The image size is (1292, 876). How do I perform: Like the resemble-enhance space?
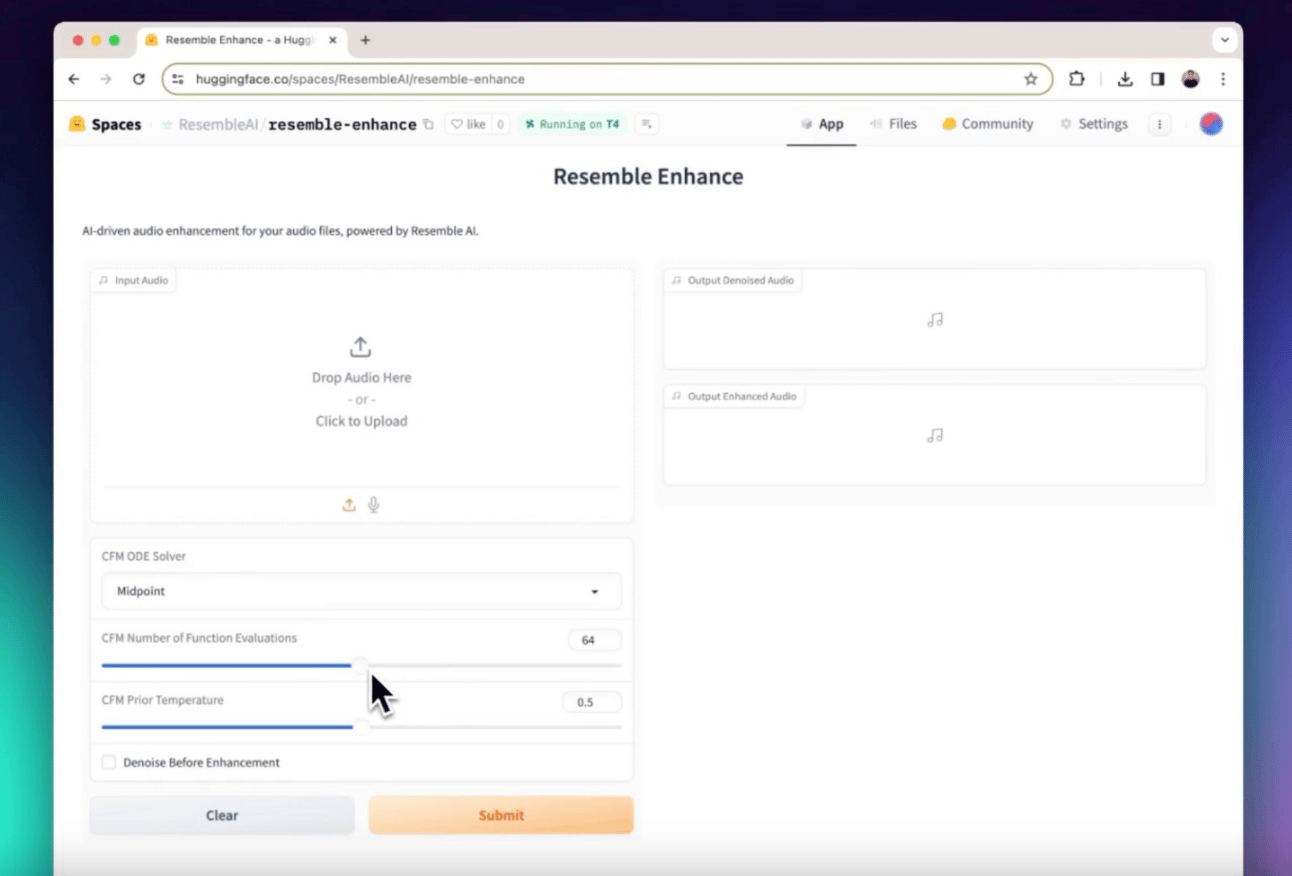(467, 124)
